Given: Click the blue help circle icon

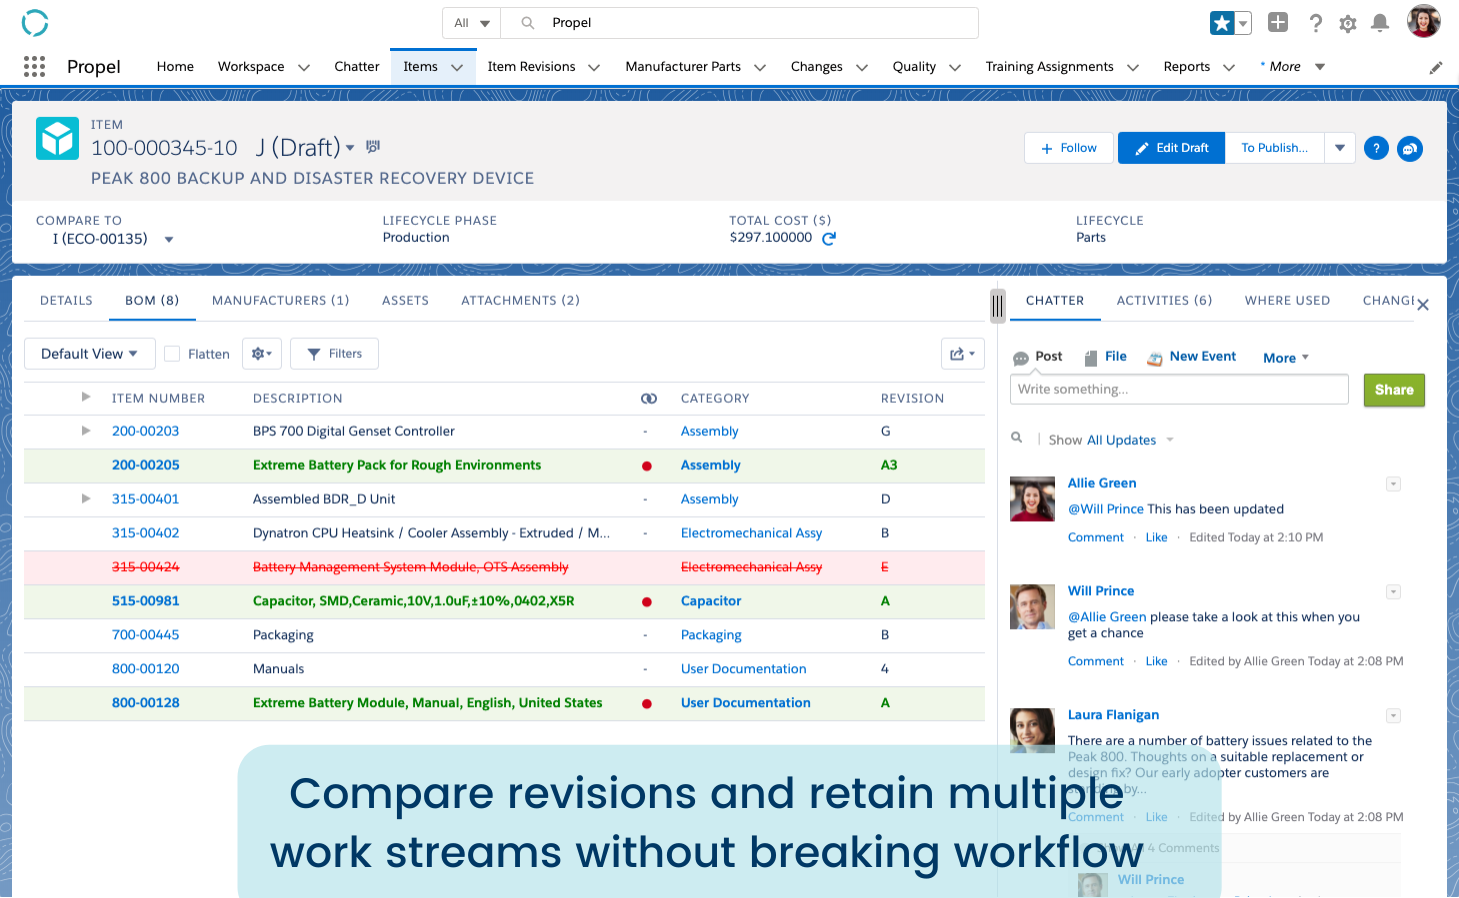Looking at the screenshot, I should pyautogui.click(x=1376, y=148).
